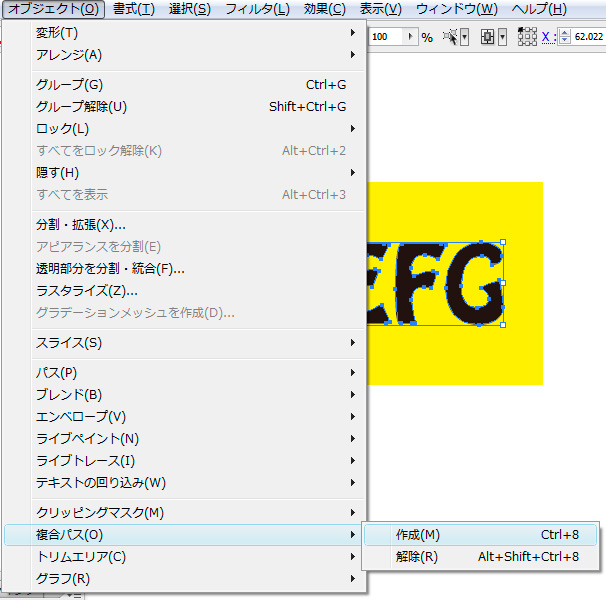
Task: Click the select similar objects icon
Action: (452, 37)
